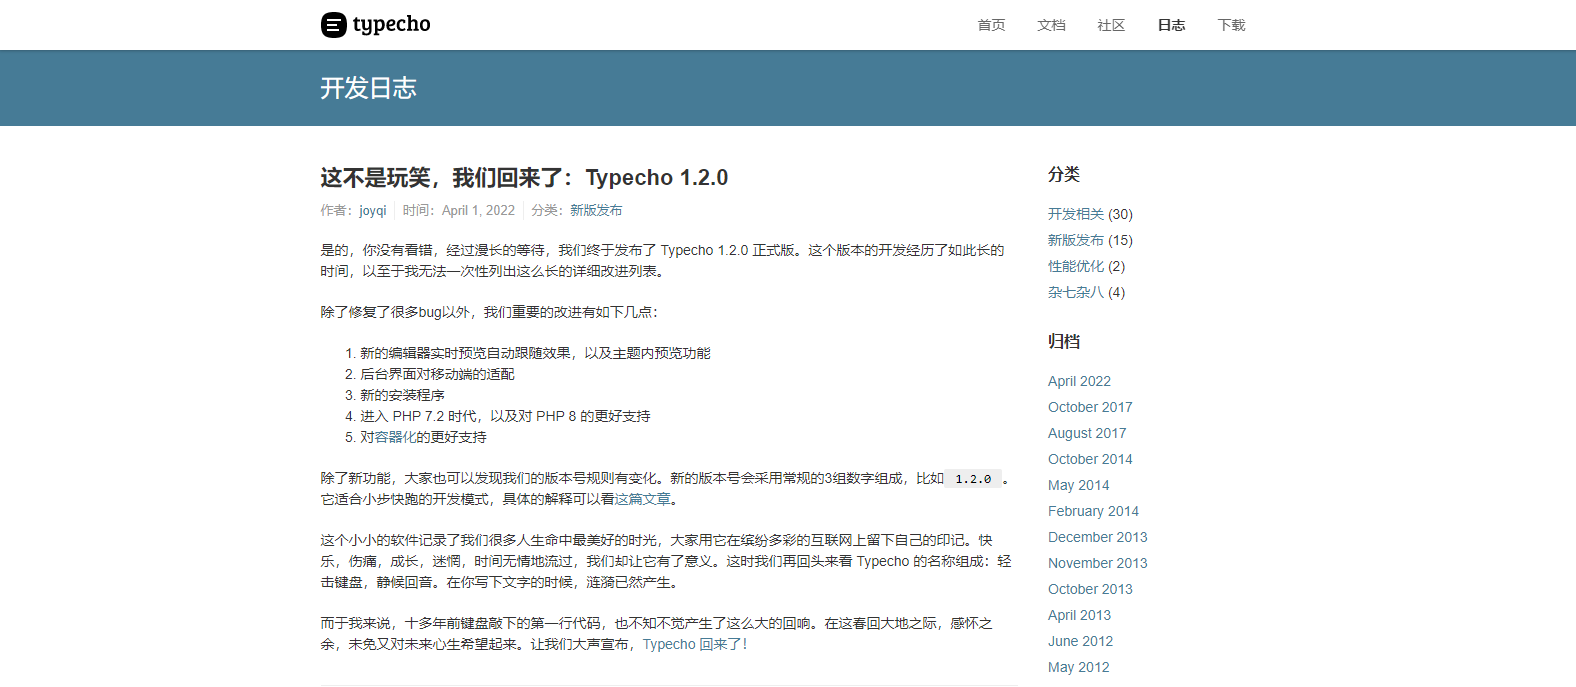1576x687 pixels.
Task: Click list item 新的编辑器实时预览
Action: point(535,353)
